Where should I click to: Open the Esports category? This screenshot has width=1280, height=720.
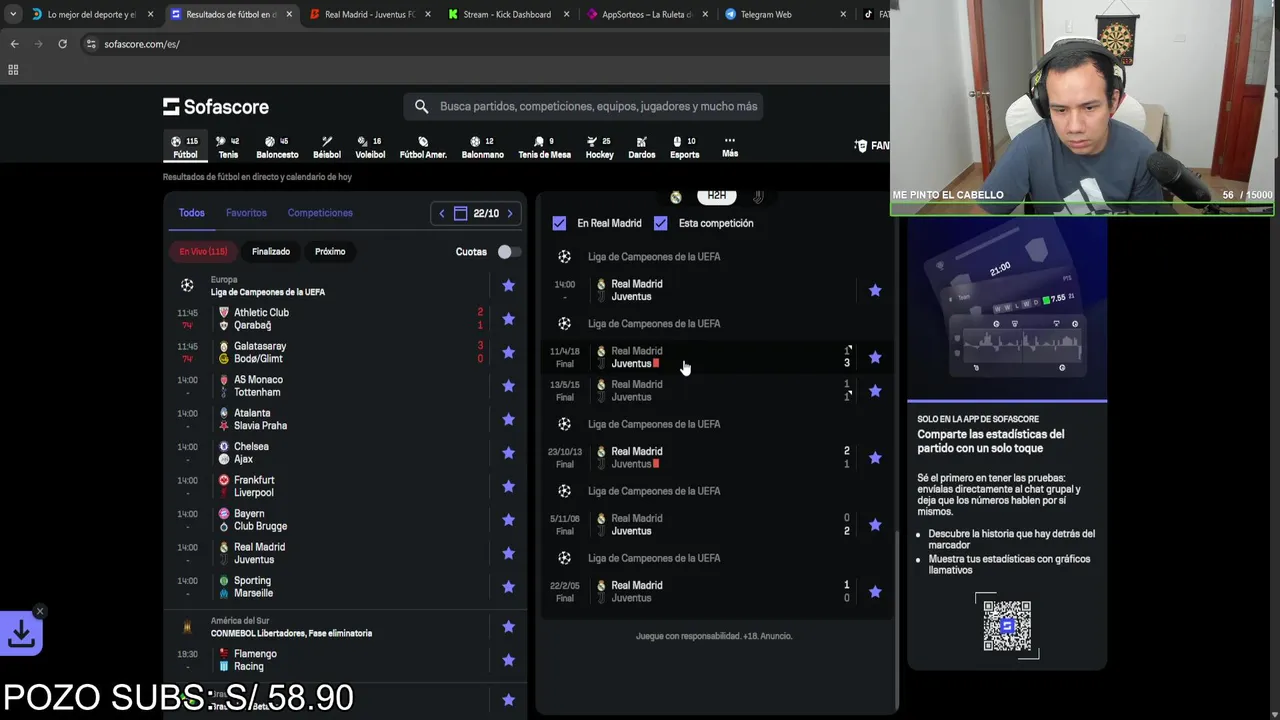tap(684, 147)
